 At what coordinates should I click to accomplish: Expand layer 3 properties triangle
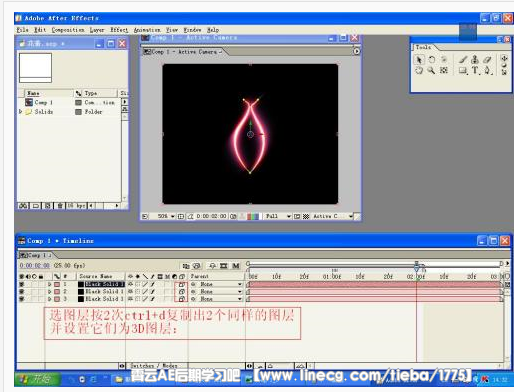coord(50,299)
